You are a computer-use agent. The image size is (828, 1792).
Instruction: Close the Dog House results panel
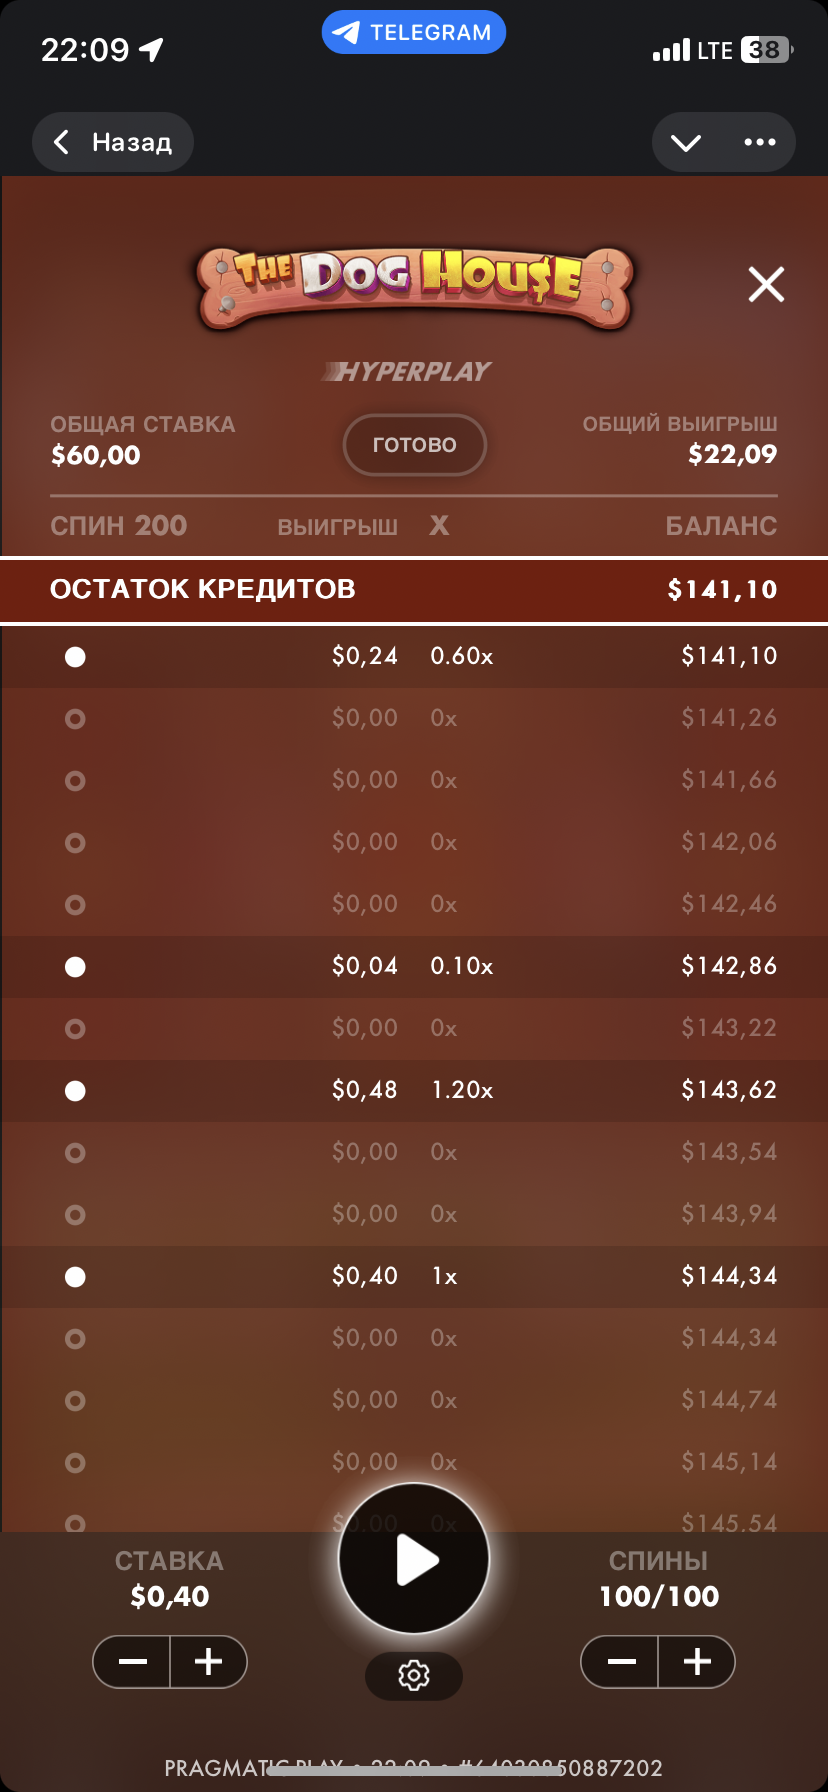point(766,285)
